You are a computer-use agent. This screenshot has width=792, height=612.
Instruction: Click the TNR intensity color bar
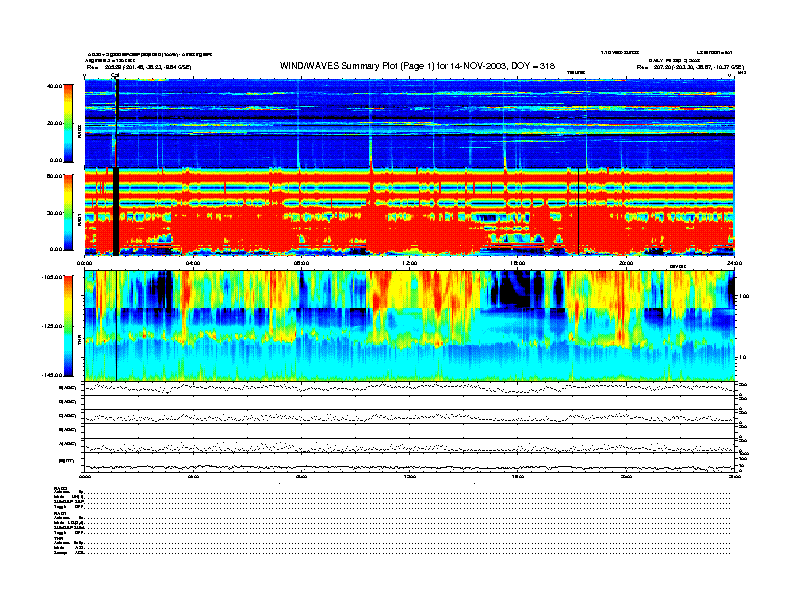click(x=68, y=326)
